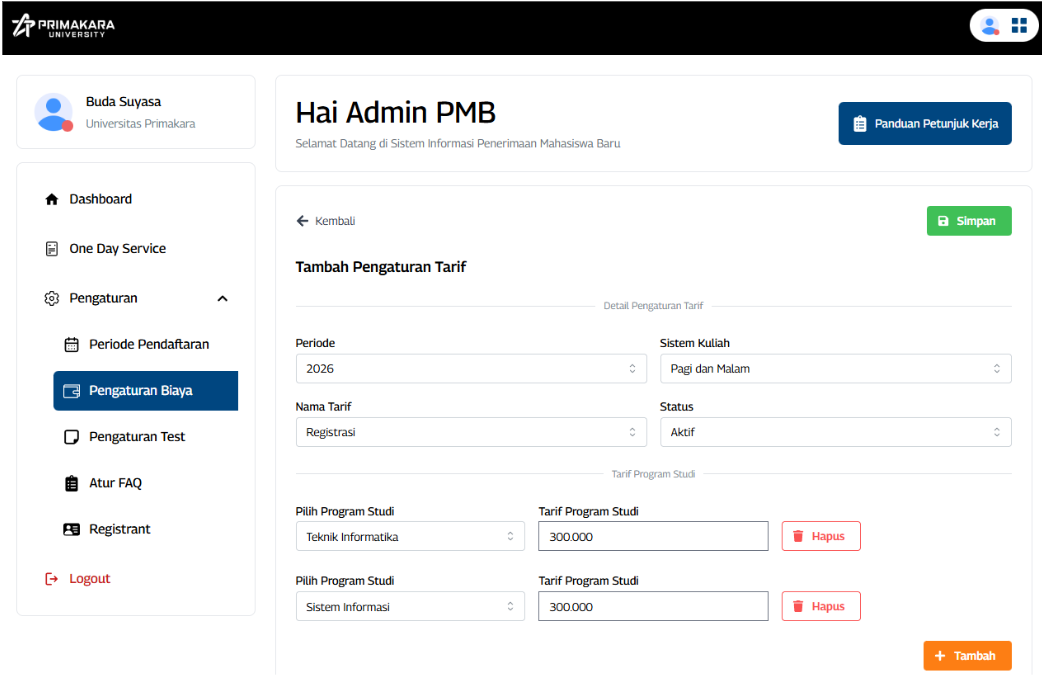Collapse the Pengaturan sidebar section
1042x686 pixels.
click(x=222, y=298)
